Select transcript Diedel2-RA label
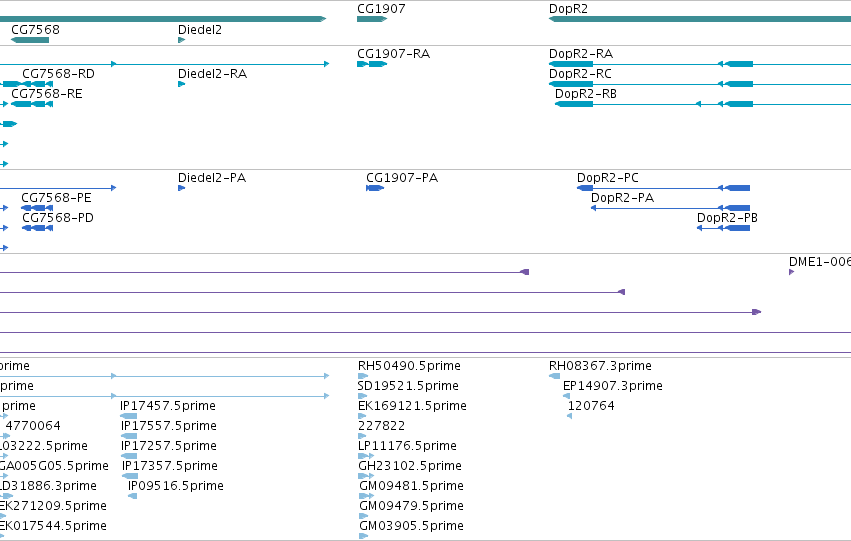This screenshot has height=541, width=851. (x=212, y=74)
